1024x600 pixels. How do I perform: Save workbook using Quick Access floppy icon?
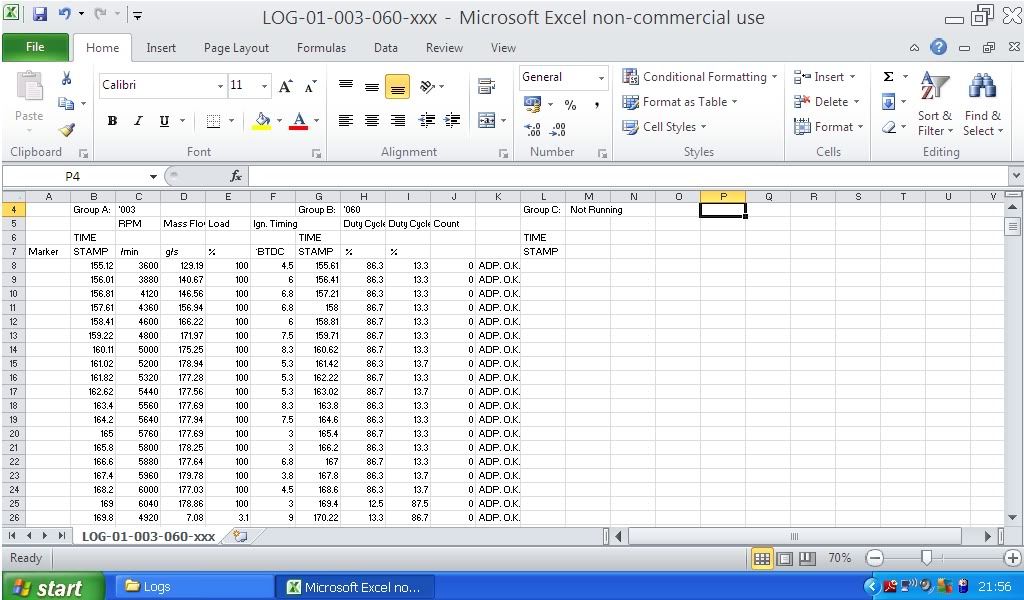pyautogui.click(x=40, y=16)
